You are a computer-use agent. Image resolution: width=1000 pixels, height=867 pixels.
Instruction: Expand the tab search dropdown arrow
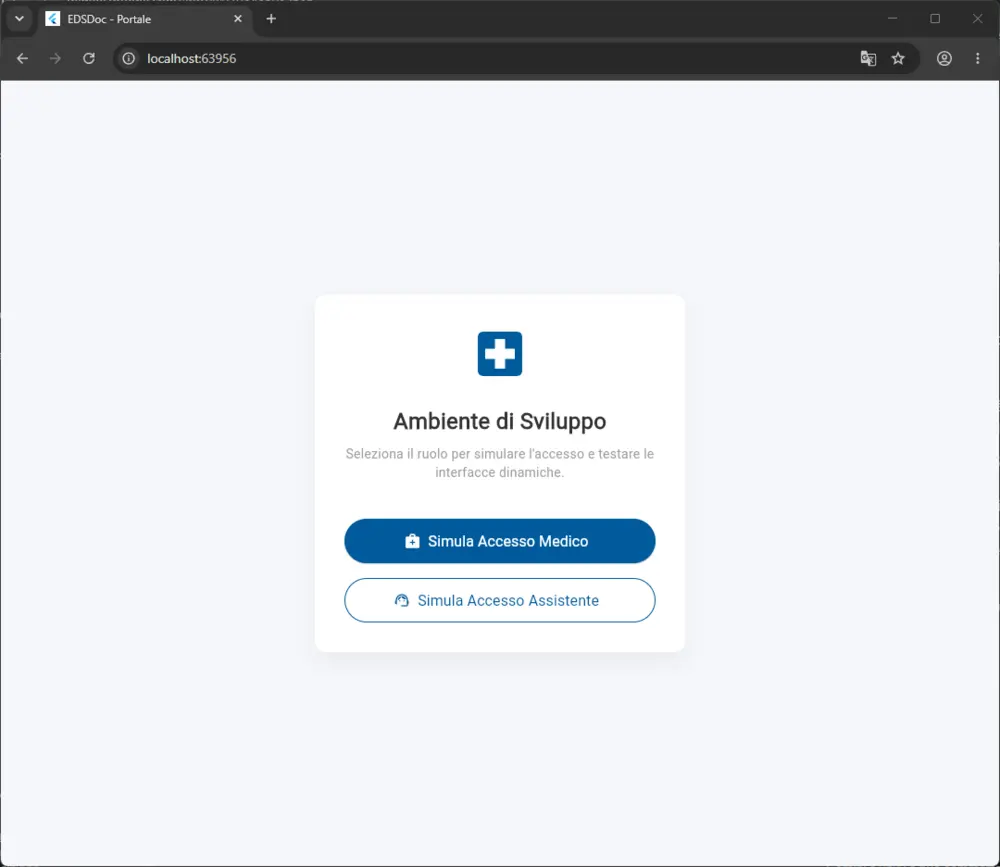[19, 19]
